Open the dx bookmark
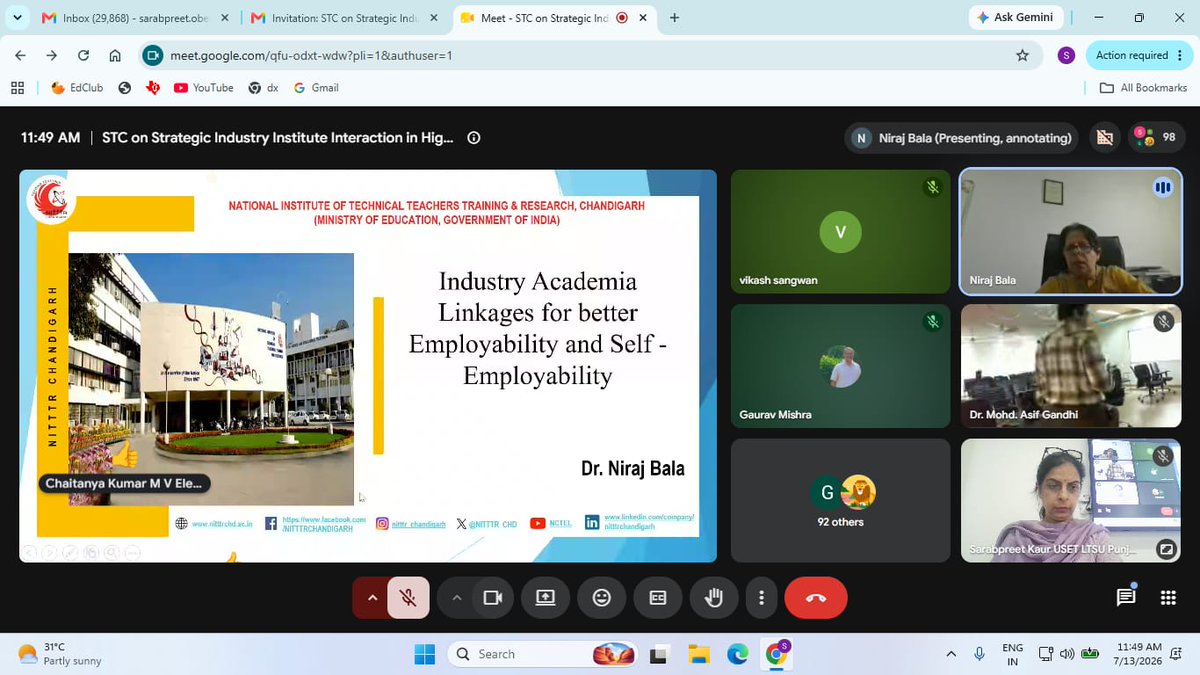Image resolution: width=1200 pixels, height=675 pixels. coord(263,88)
